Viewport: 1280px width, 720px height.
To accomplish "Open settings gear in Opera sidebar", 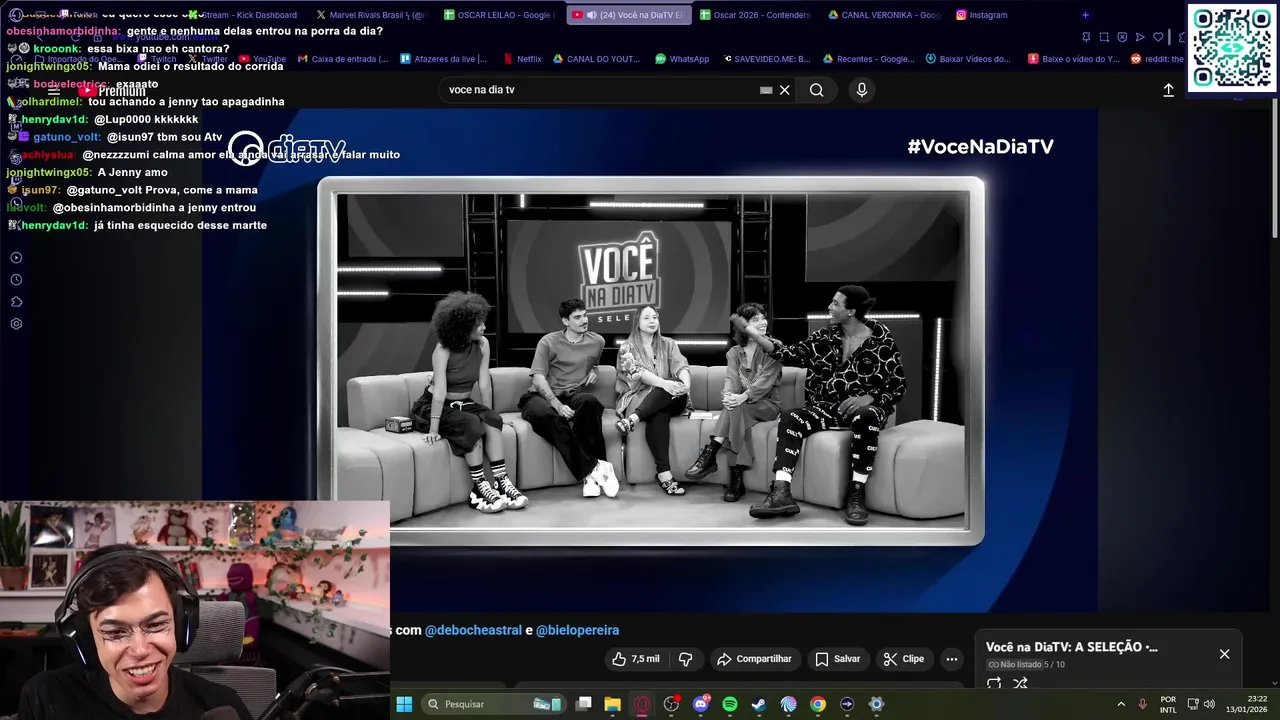I will [x=16, y=324].
